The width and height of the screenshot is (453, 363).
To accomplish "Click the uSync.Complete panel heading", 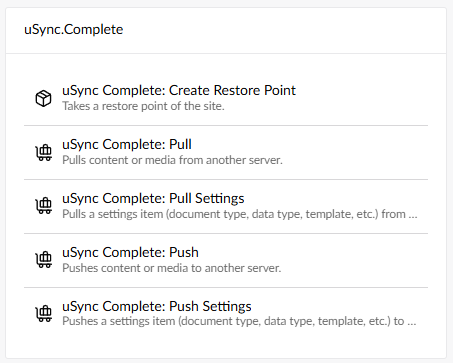I will [x=74, y=30].
